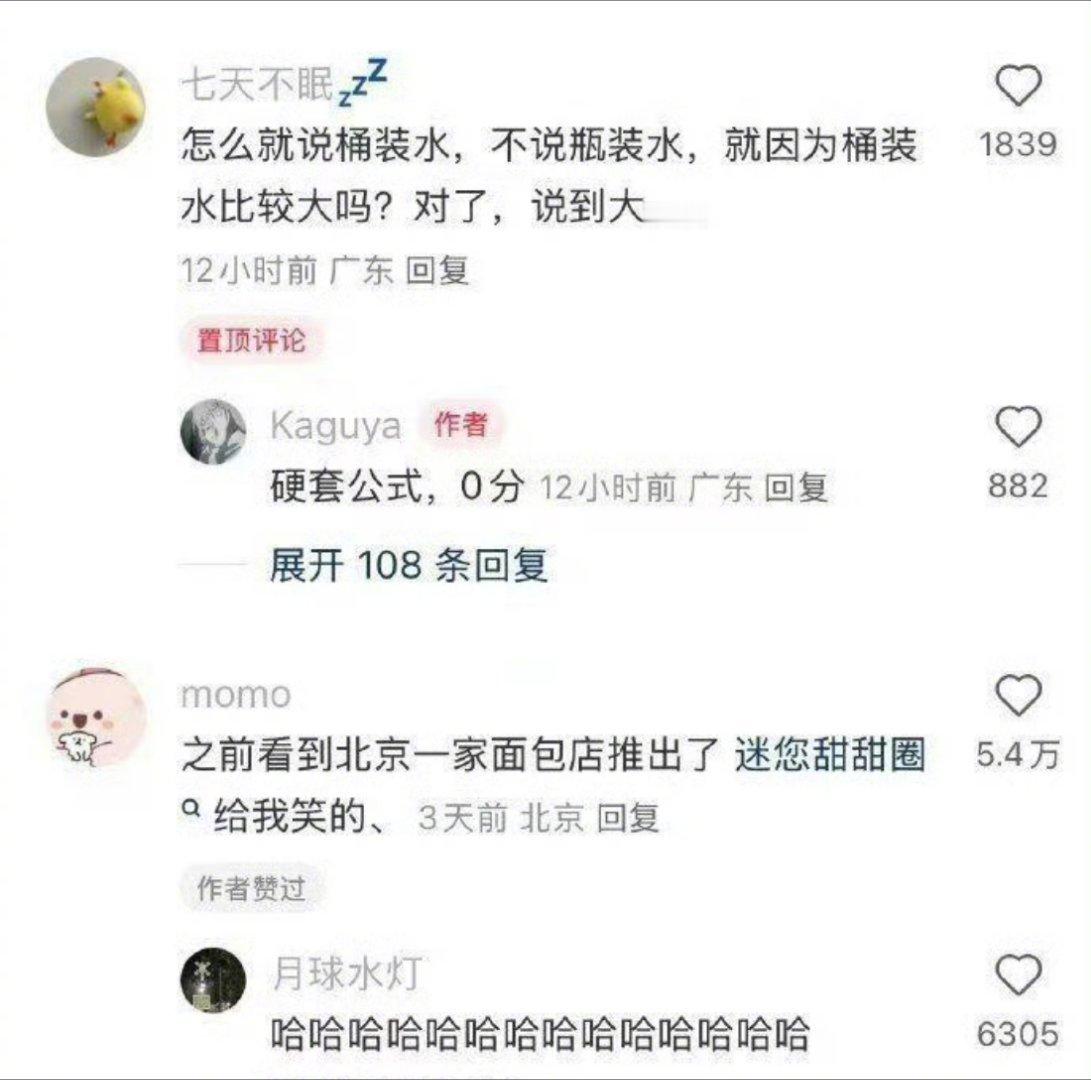The image size is (1091, 1080).
Task: Reply to Kaguya's comment
Action: 796,488
